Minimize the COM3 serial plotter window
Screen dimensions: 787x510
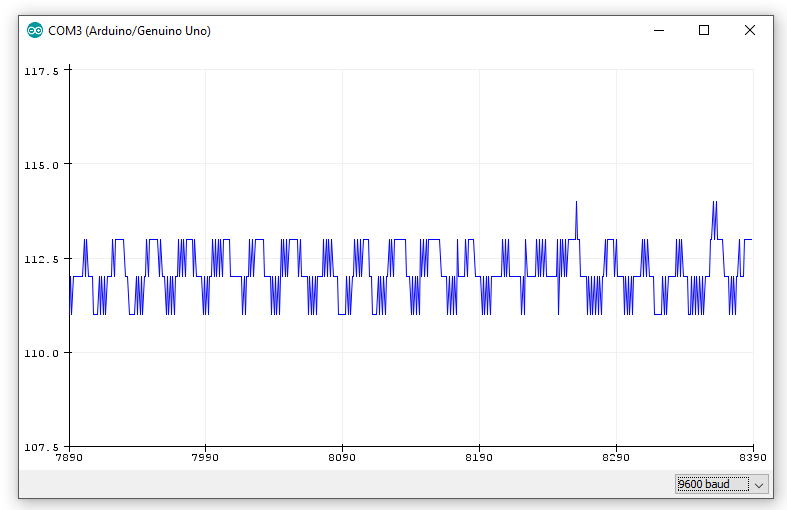point(659,31)
